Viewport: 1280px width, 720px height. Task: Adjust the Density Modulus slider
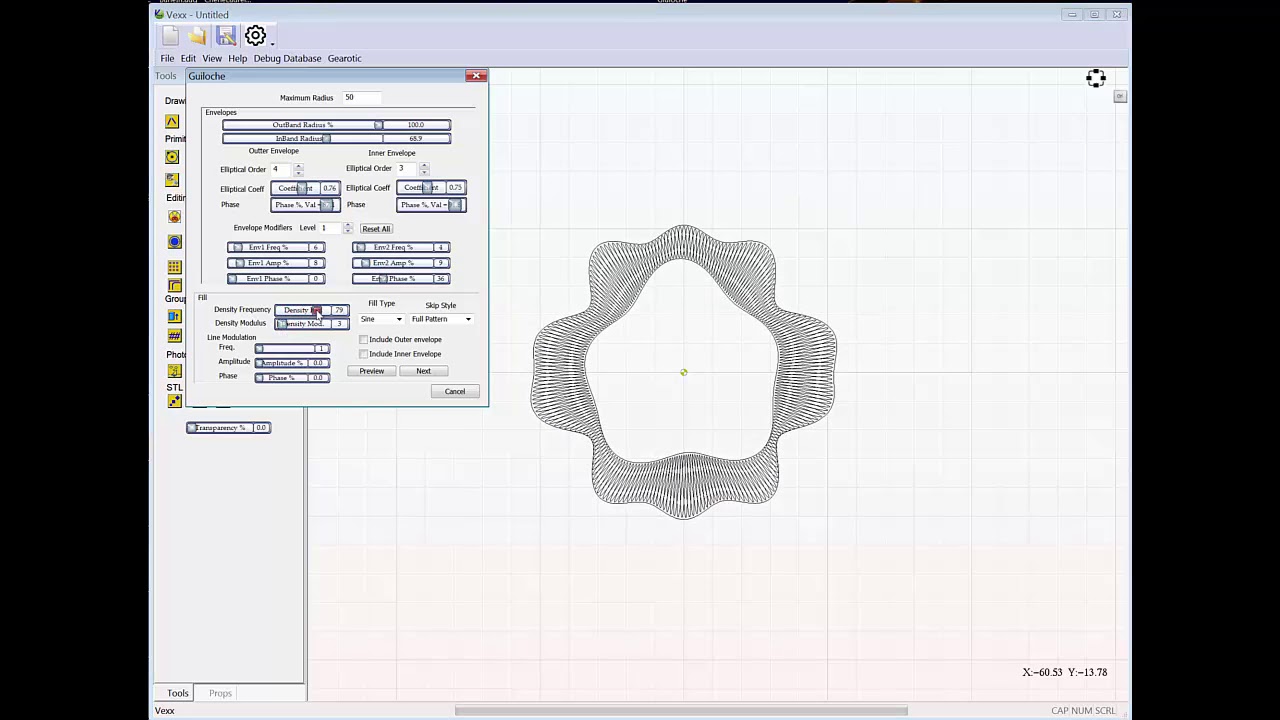[312, 324]
